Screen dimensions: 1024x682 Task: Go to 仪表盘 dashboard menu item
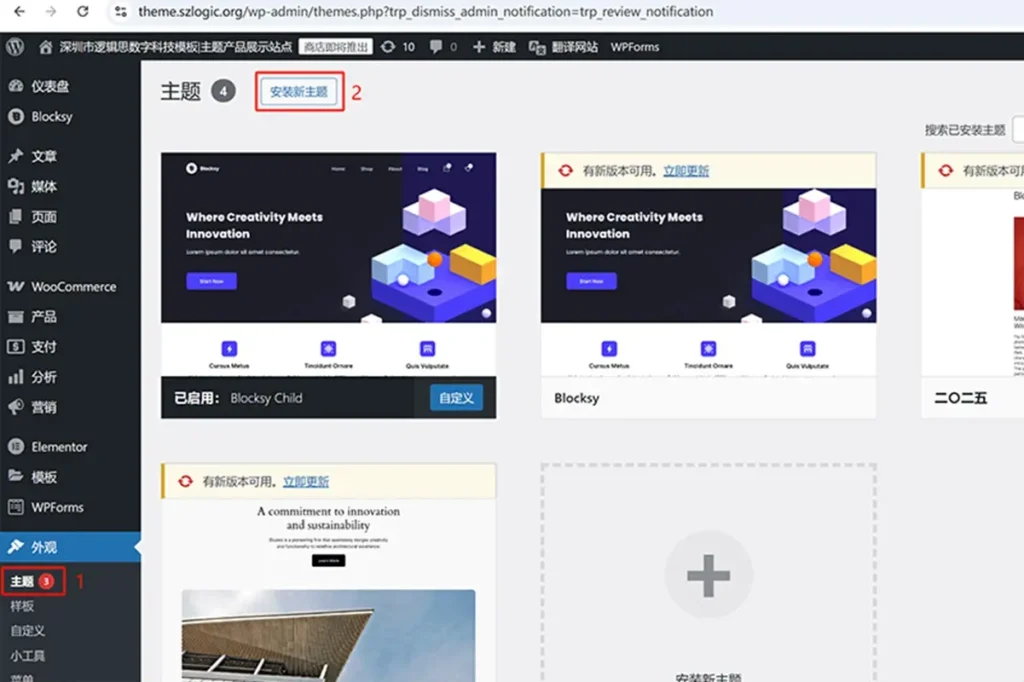point(45,87)
